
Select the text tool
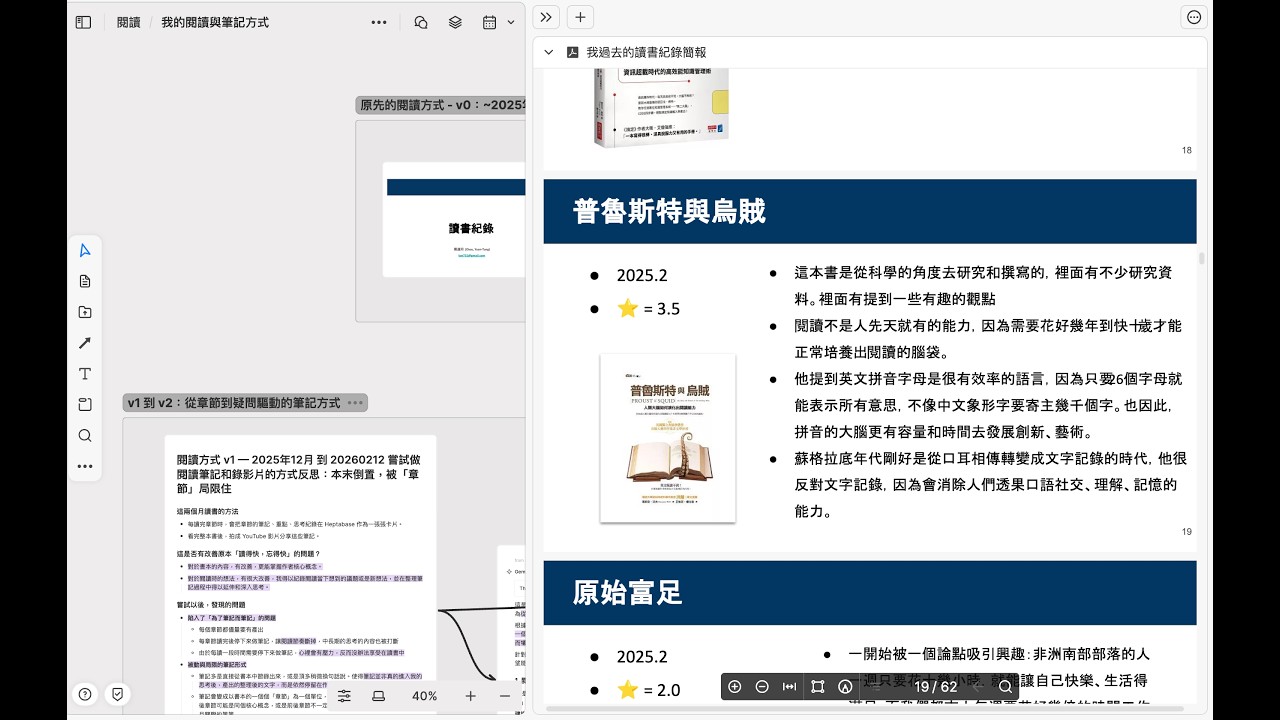[85, 374]
